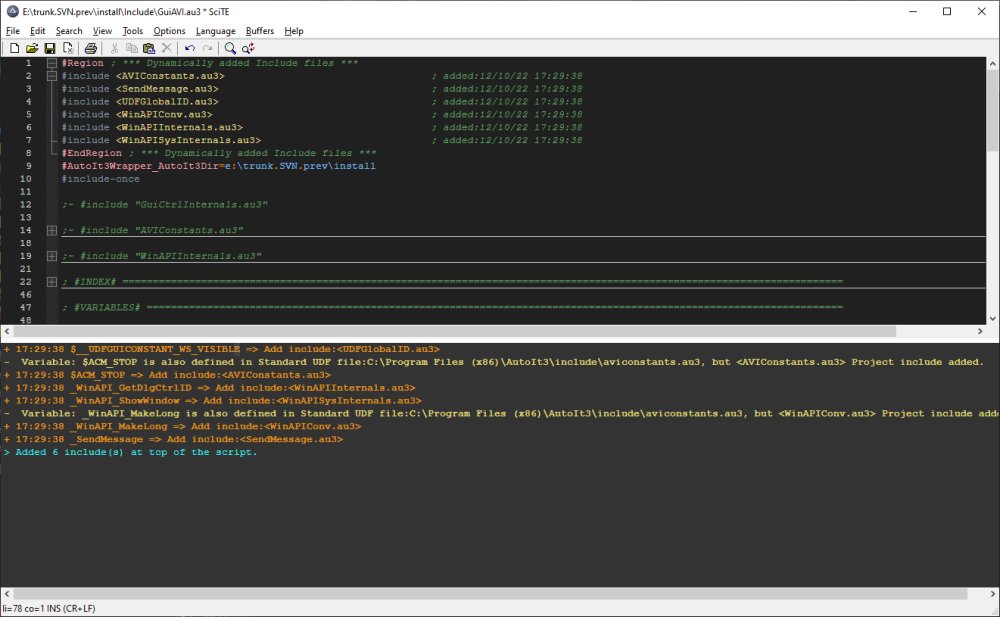Open the Edit menu
This screenshot has height=617, width=1000.
38,31
